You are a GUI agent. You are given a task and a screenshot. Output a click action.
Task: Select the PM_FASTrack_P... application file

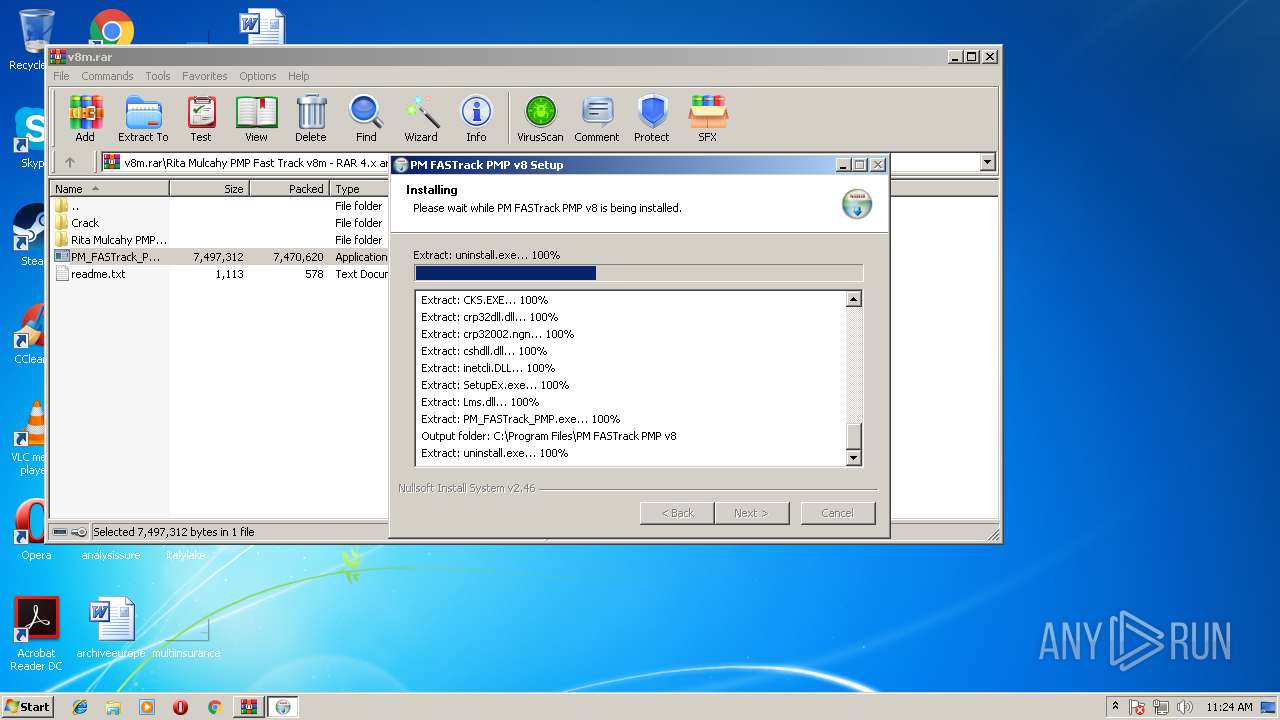(220, 257)
